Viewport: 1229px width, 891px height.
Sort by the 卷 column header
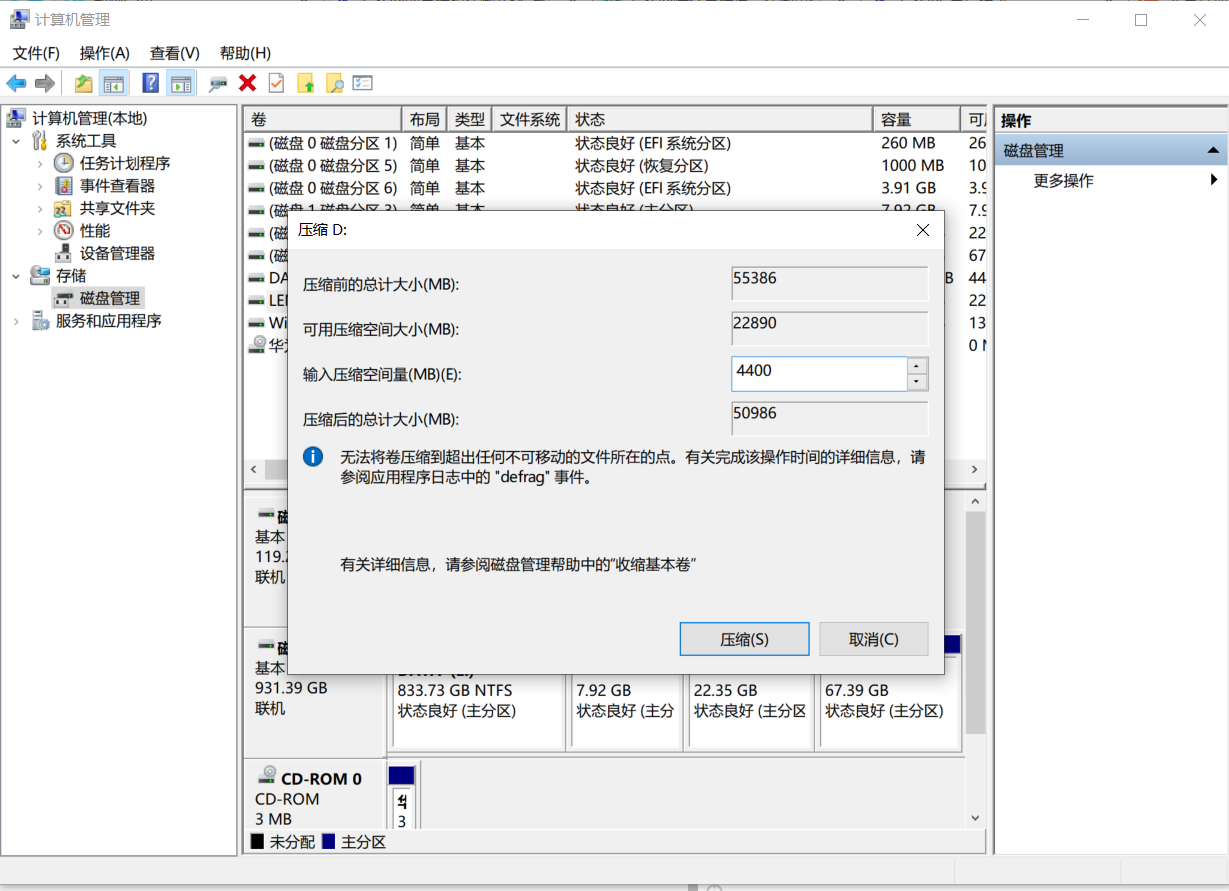coord(323,119)
